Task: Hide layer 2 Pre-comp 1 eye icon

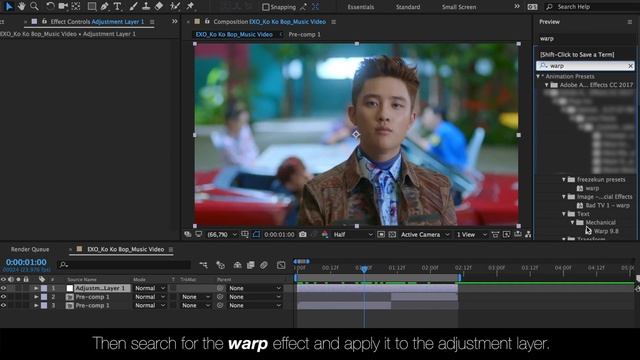Action: 3,297
